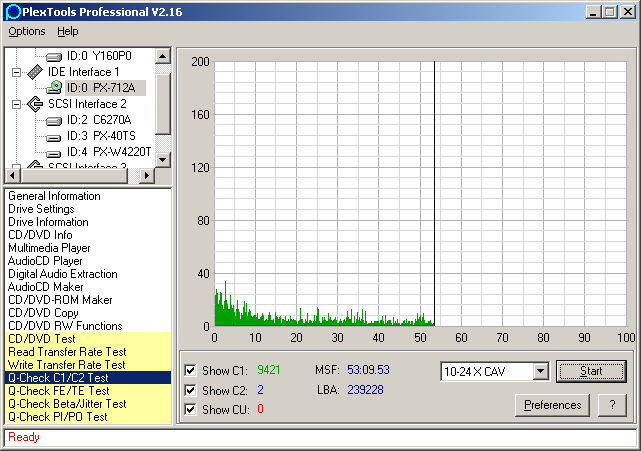Image resolution: width=641 pixels, height=451 pixels.
Task: Click the PX-40TS drive icon
Action: 53,137
